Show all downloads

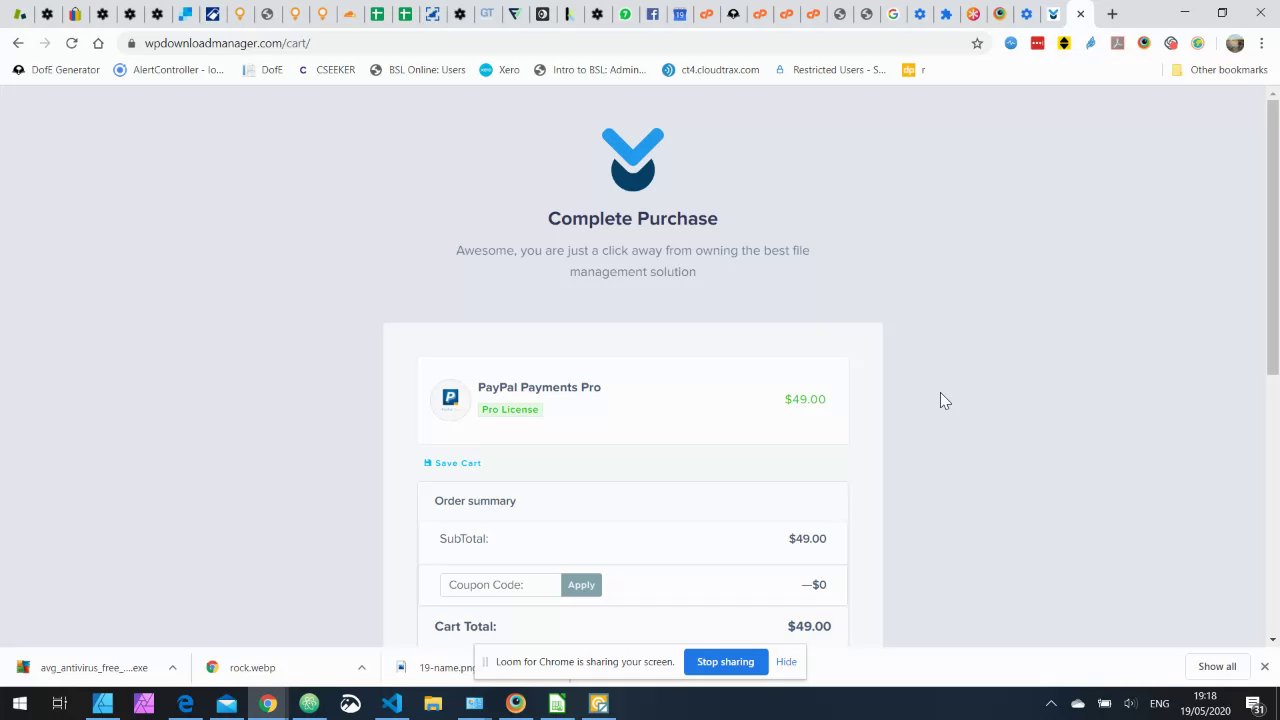1217,667
